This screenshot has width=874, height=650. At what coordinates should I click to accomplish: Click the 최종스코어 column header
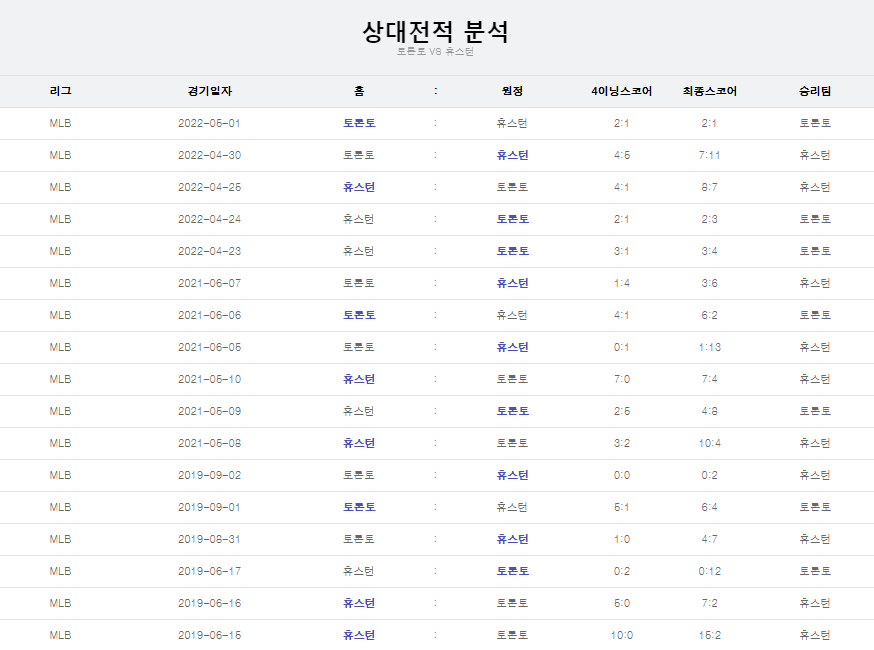point(710,91)
